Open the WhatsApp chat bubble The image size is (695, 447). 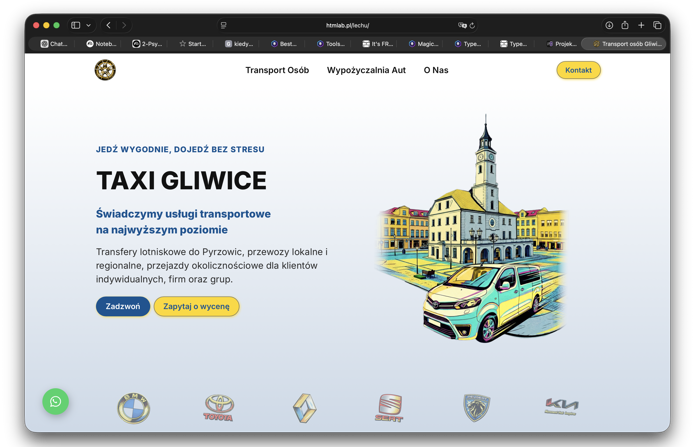point(55,402)
